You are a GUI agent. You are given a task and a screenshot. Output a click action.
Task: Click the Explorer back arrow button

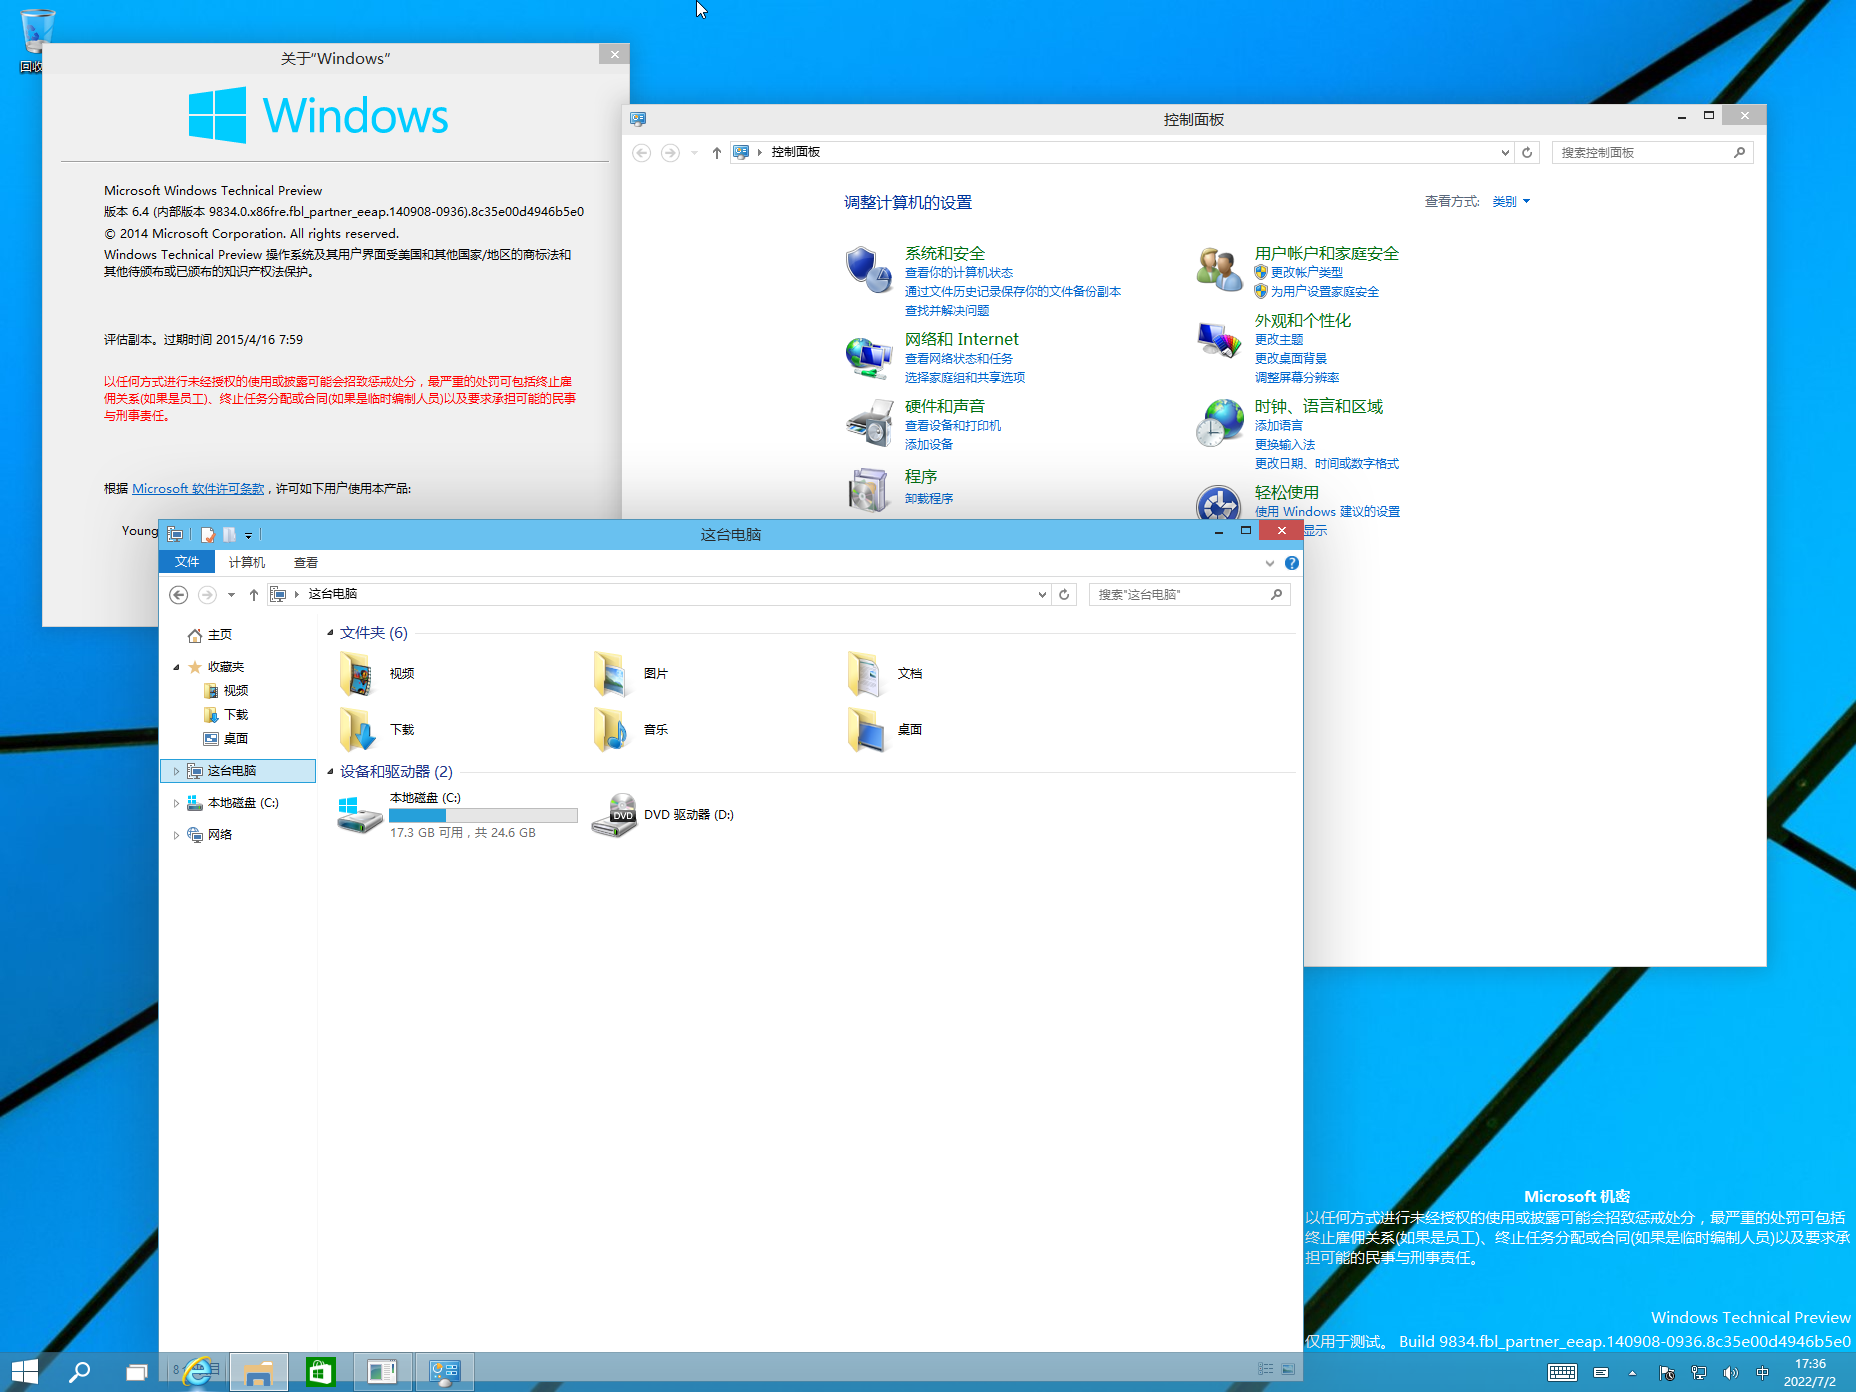pos(178,594)
